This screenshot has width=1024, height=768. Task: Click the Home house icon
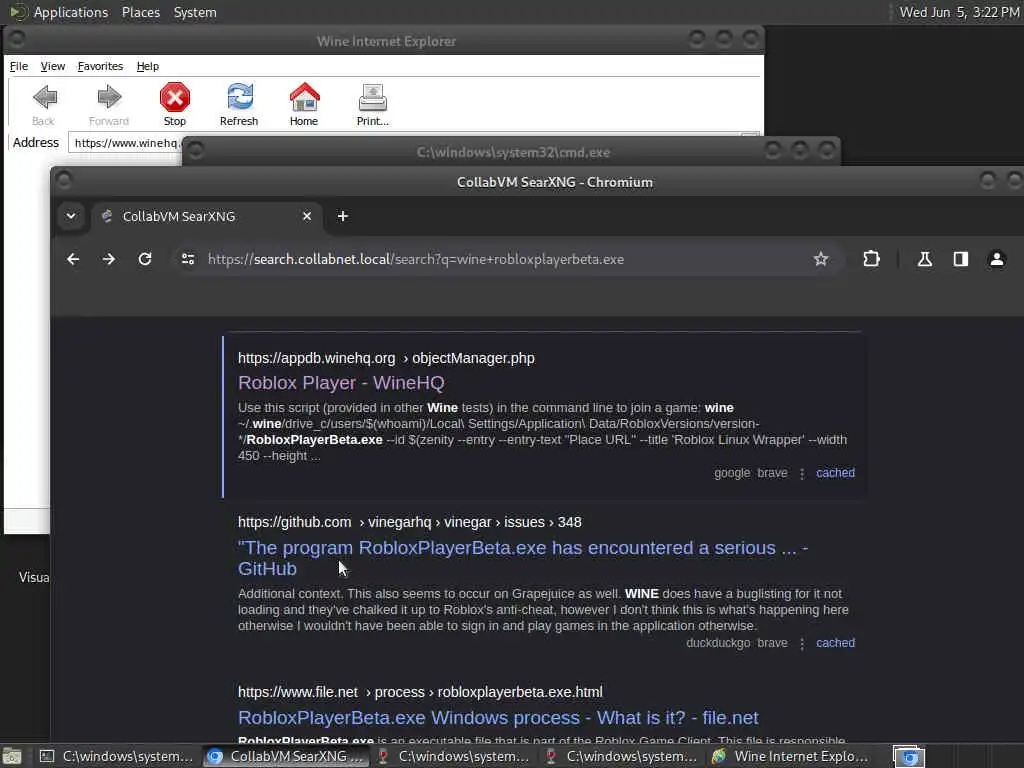tap(304, 97)
